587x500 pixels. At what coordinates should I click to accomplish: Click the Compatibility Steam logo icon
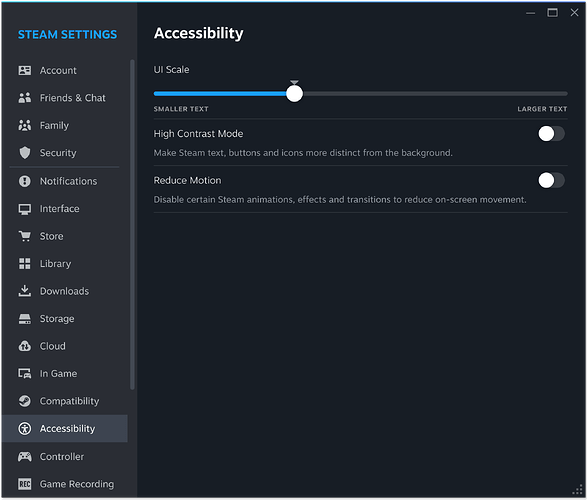[x=25, y=401]
